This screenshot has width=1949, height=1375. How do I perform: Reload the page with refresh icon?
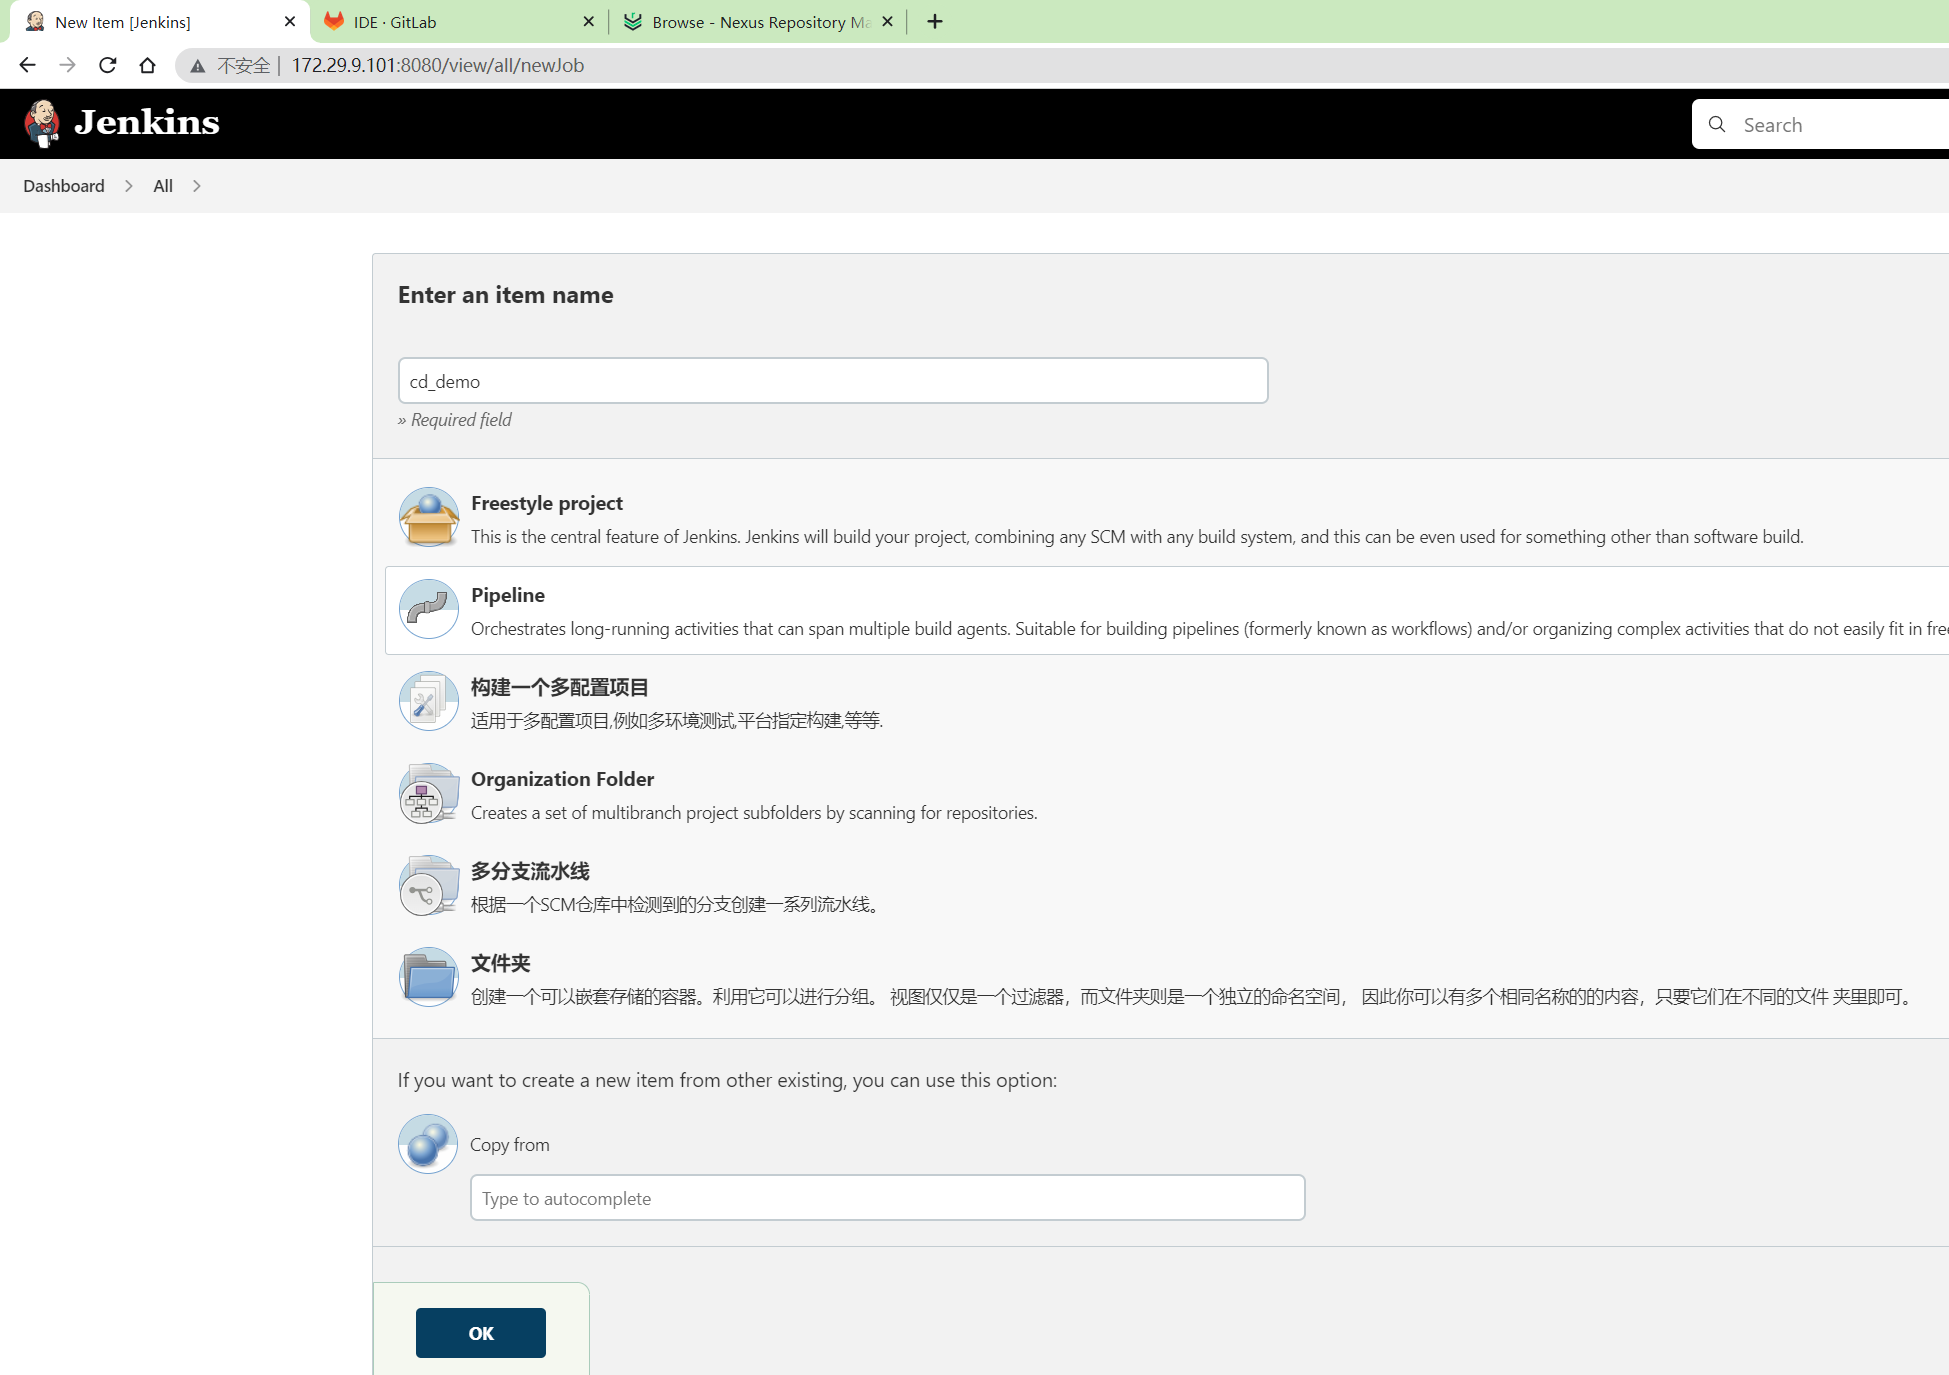[x=107, y=65]
